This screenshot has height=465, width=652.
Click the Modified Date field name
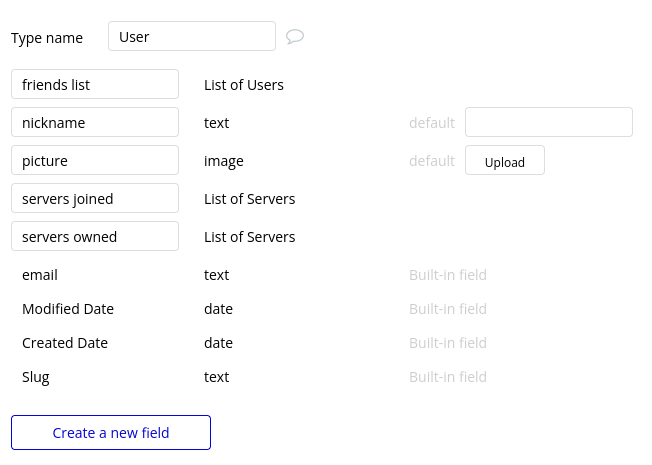tap(68, 309)
